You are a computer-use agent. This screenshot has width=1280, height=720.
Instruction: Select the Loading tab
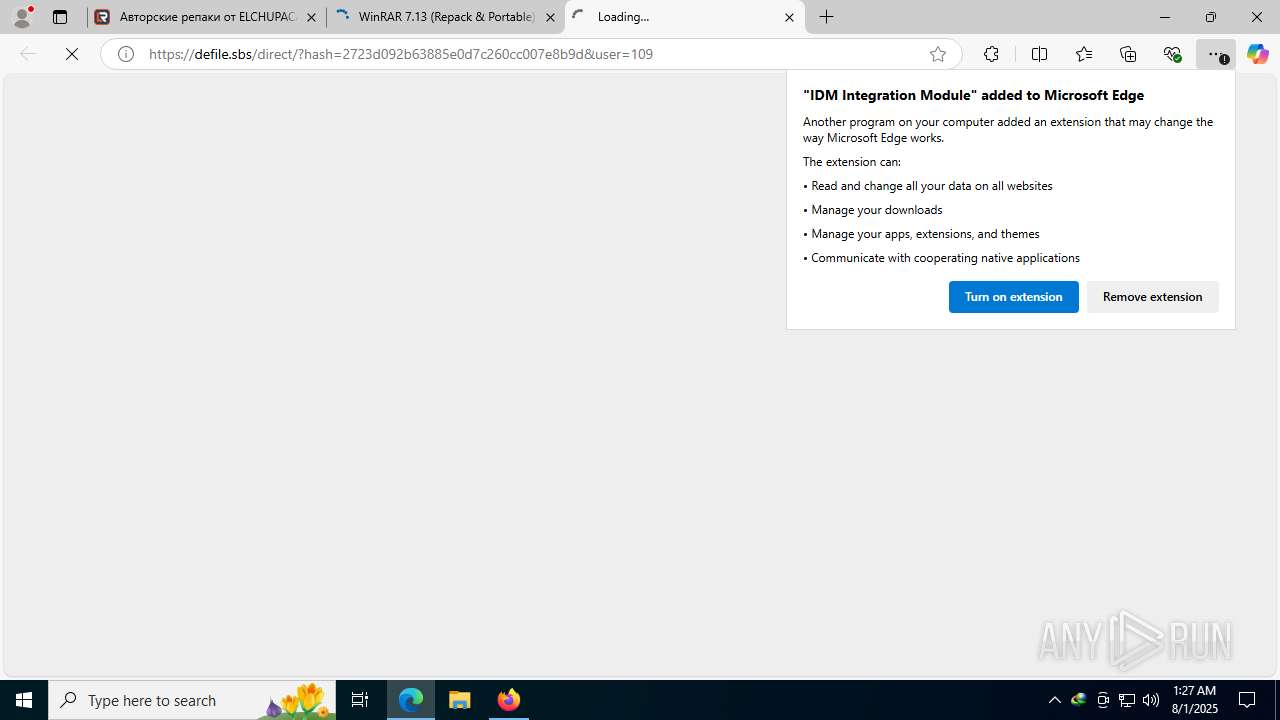pyautogui.click(x=684, y=17)
